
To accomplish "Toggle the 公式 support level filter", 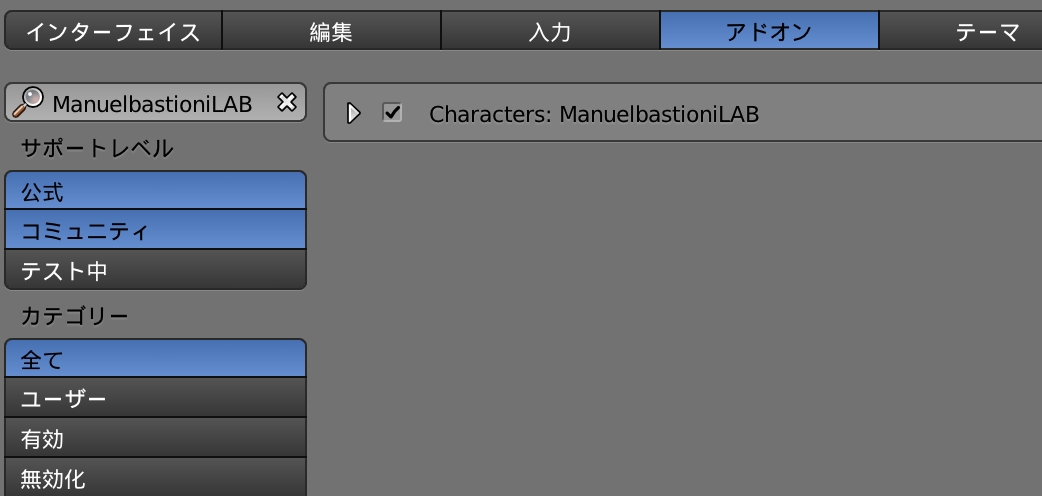I will pos(156,191).
